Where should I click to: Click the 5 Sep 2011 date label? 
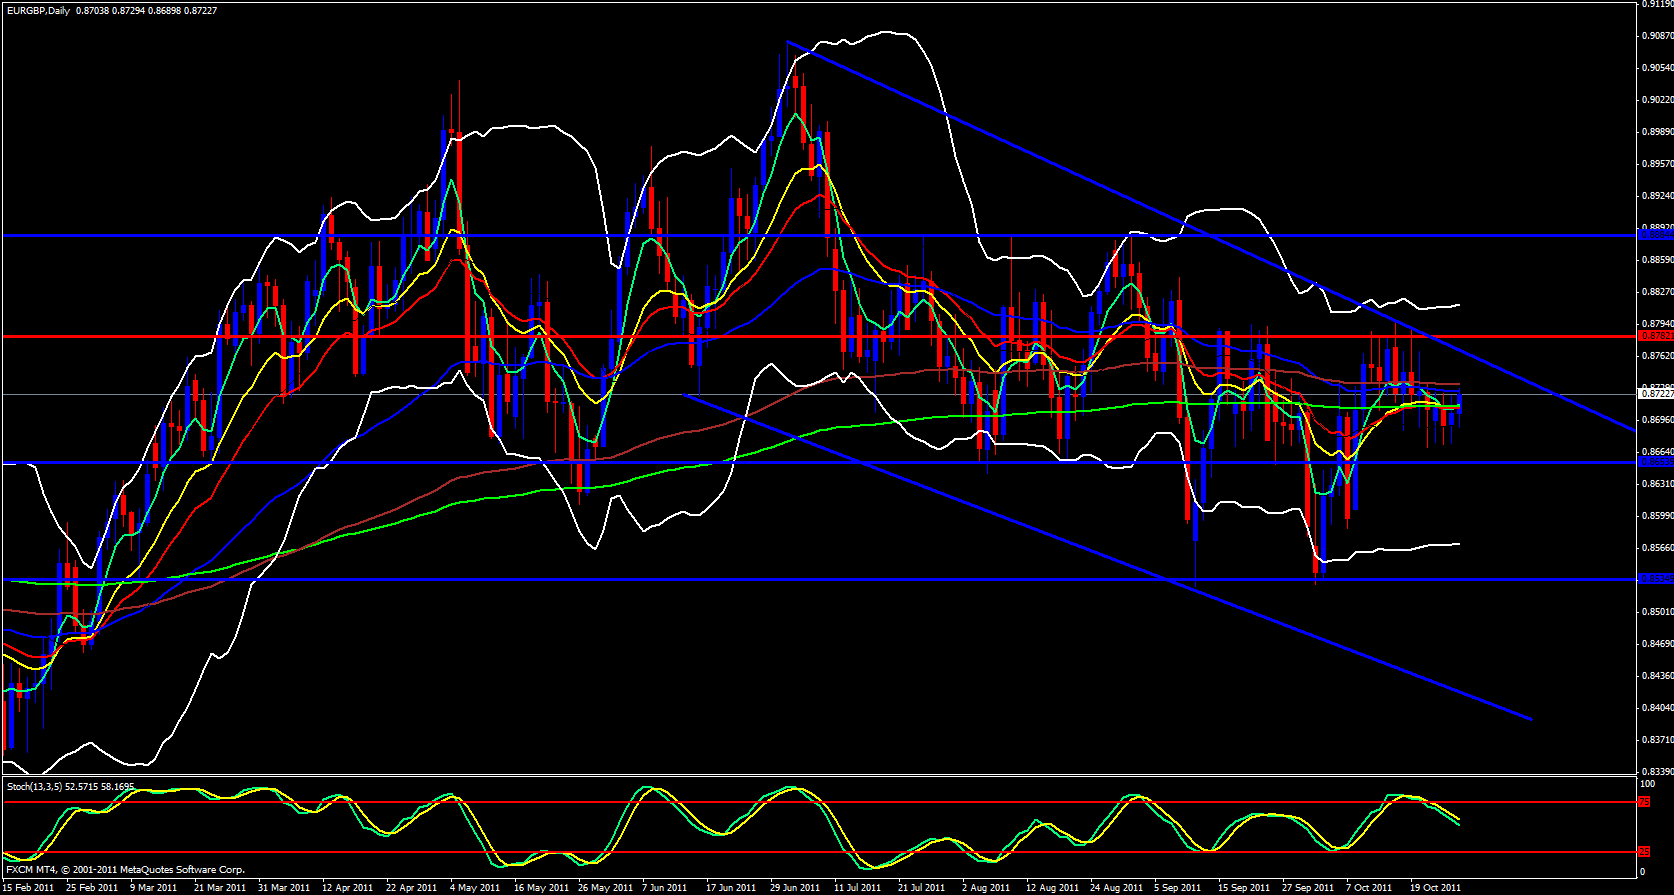[1178, 887]
